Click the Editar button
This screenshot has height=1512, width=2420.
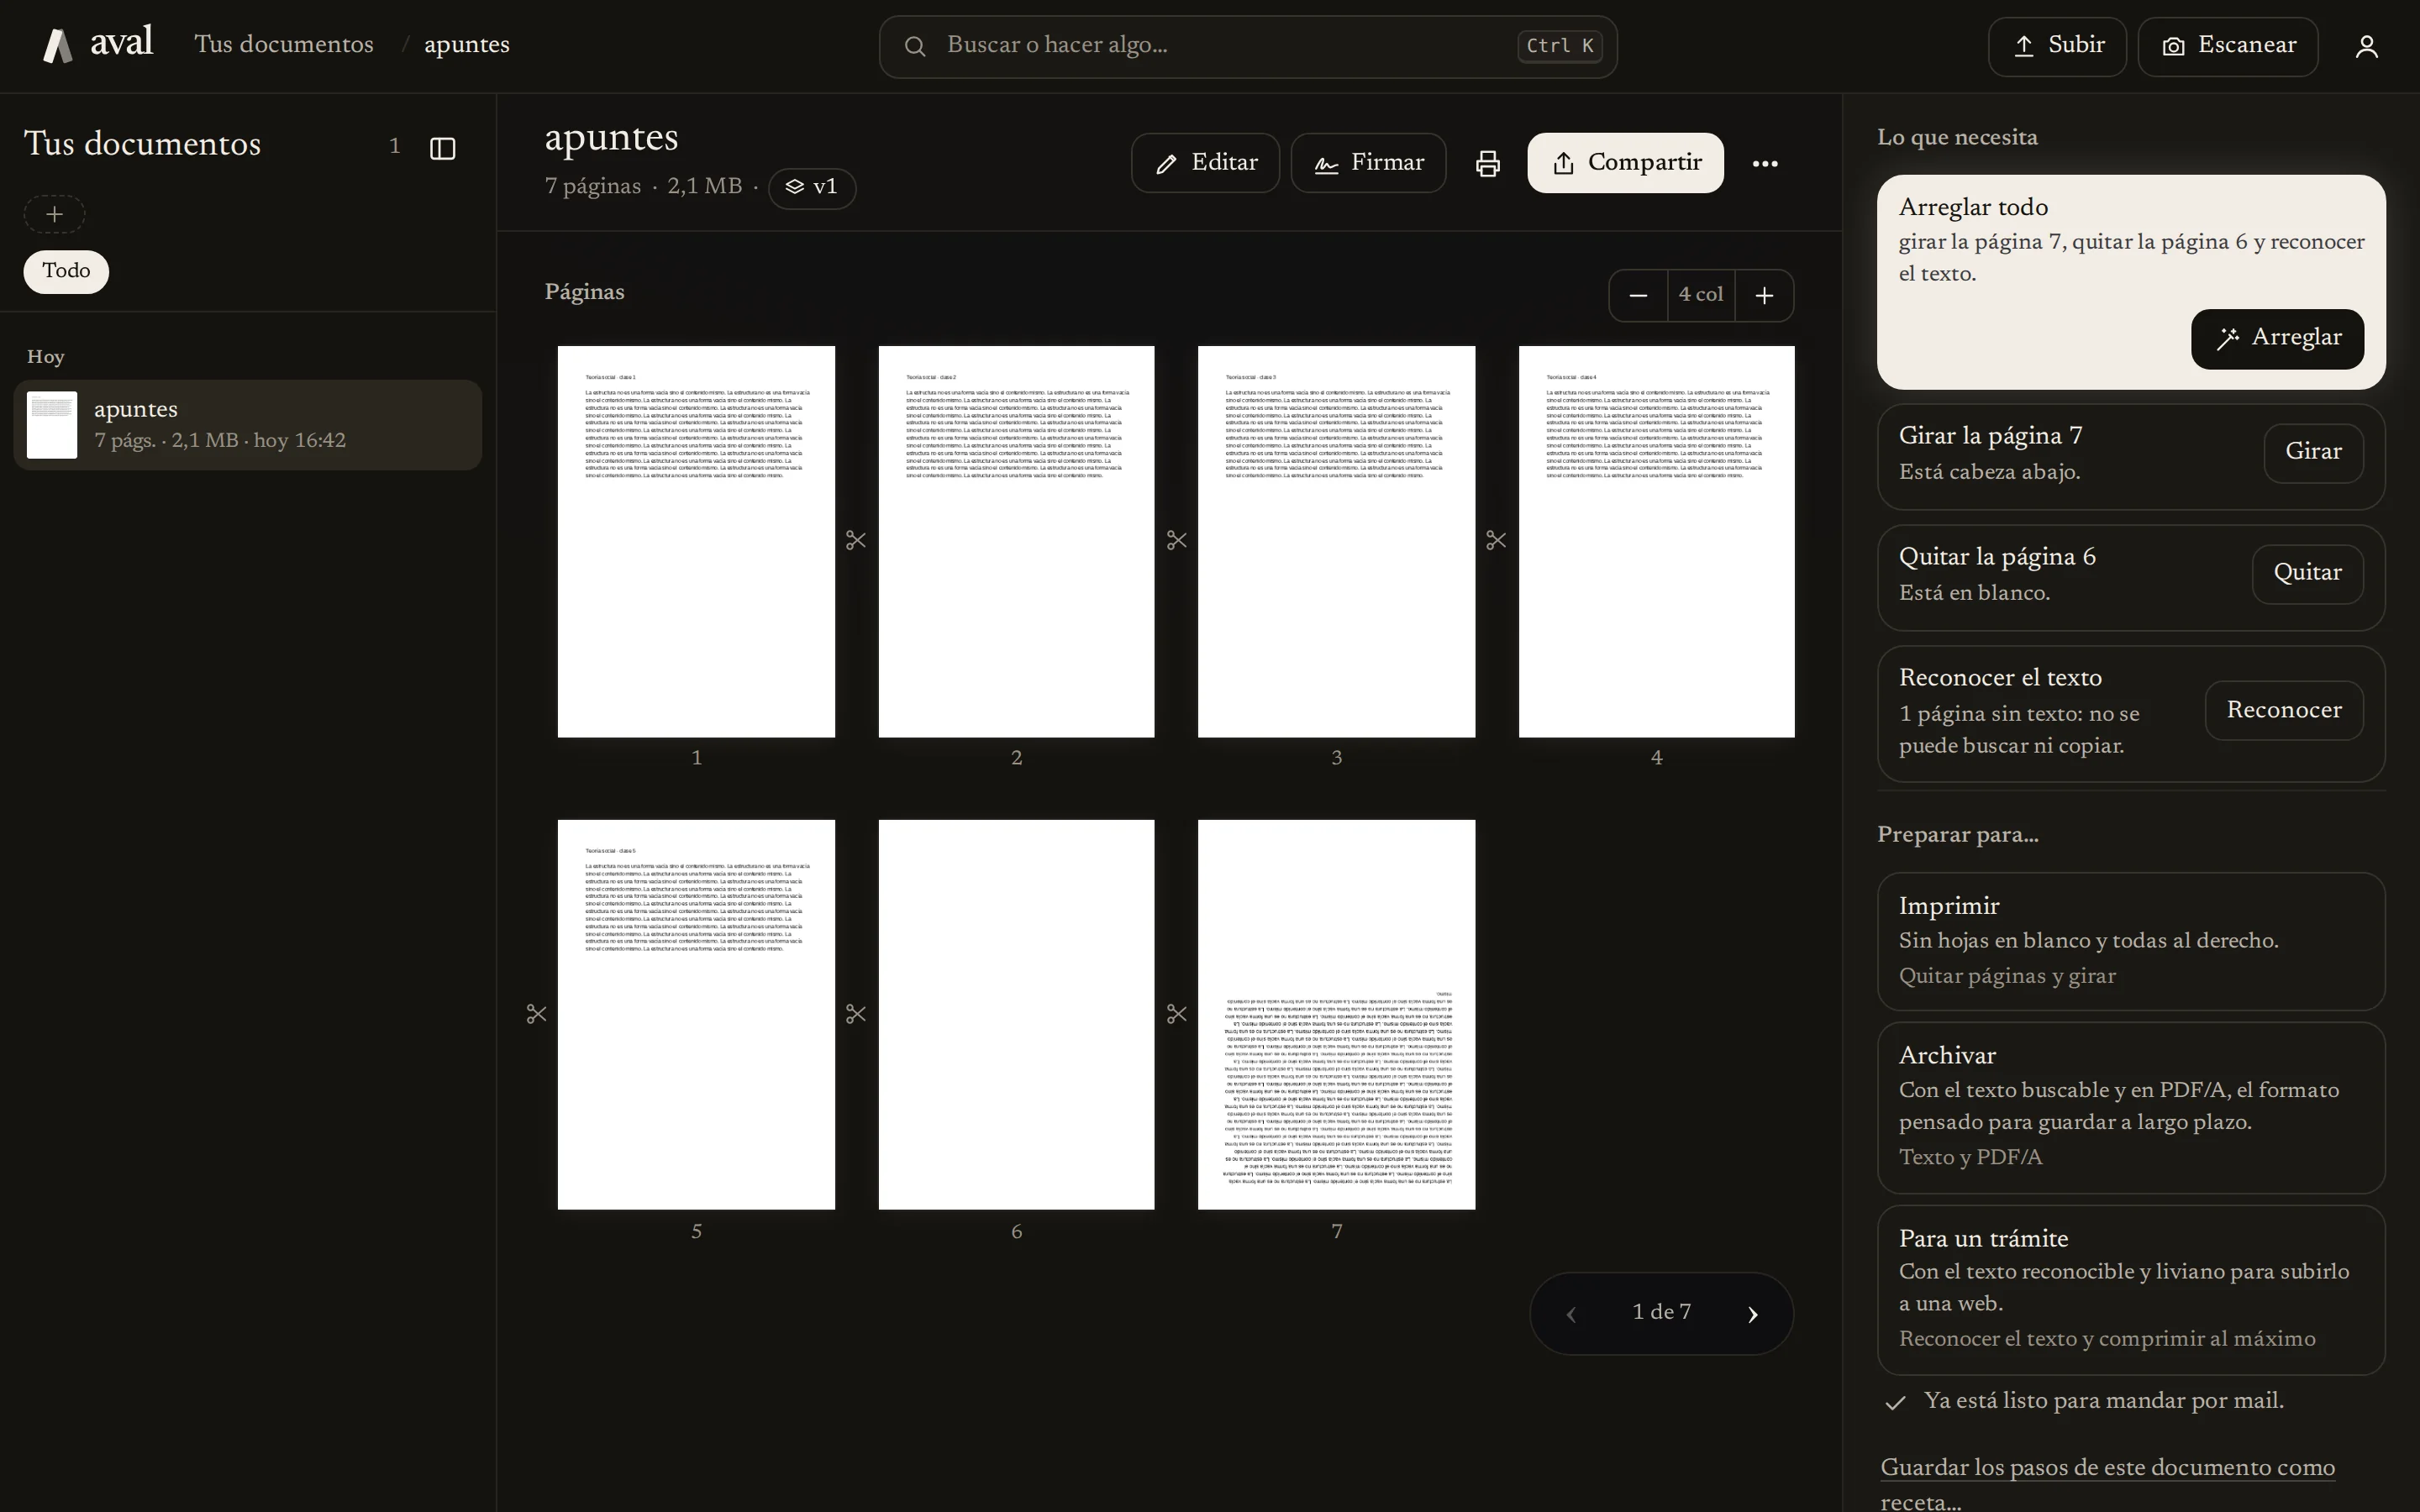[x=1205, y=163]
